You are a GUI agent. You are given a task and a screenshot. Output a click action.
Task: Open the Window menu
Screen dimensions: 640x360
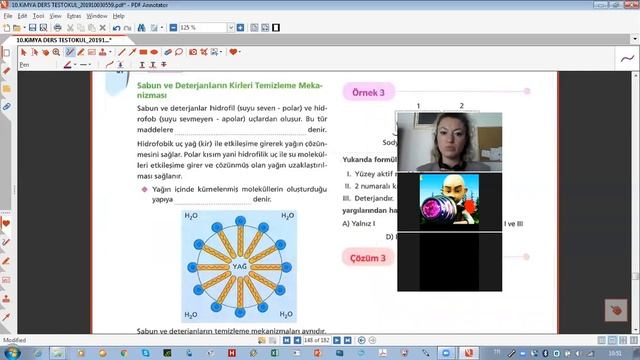point(97,16)
